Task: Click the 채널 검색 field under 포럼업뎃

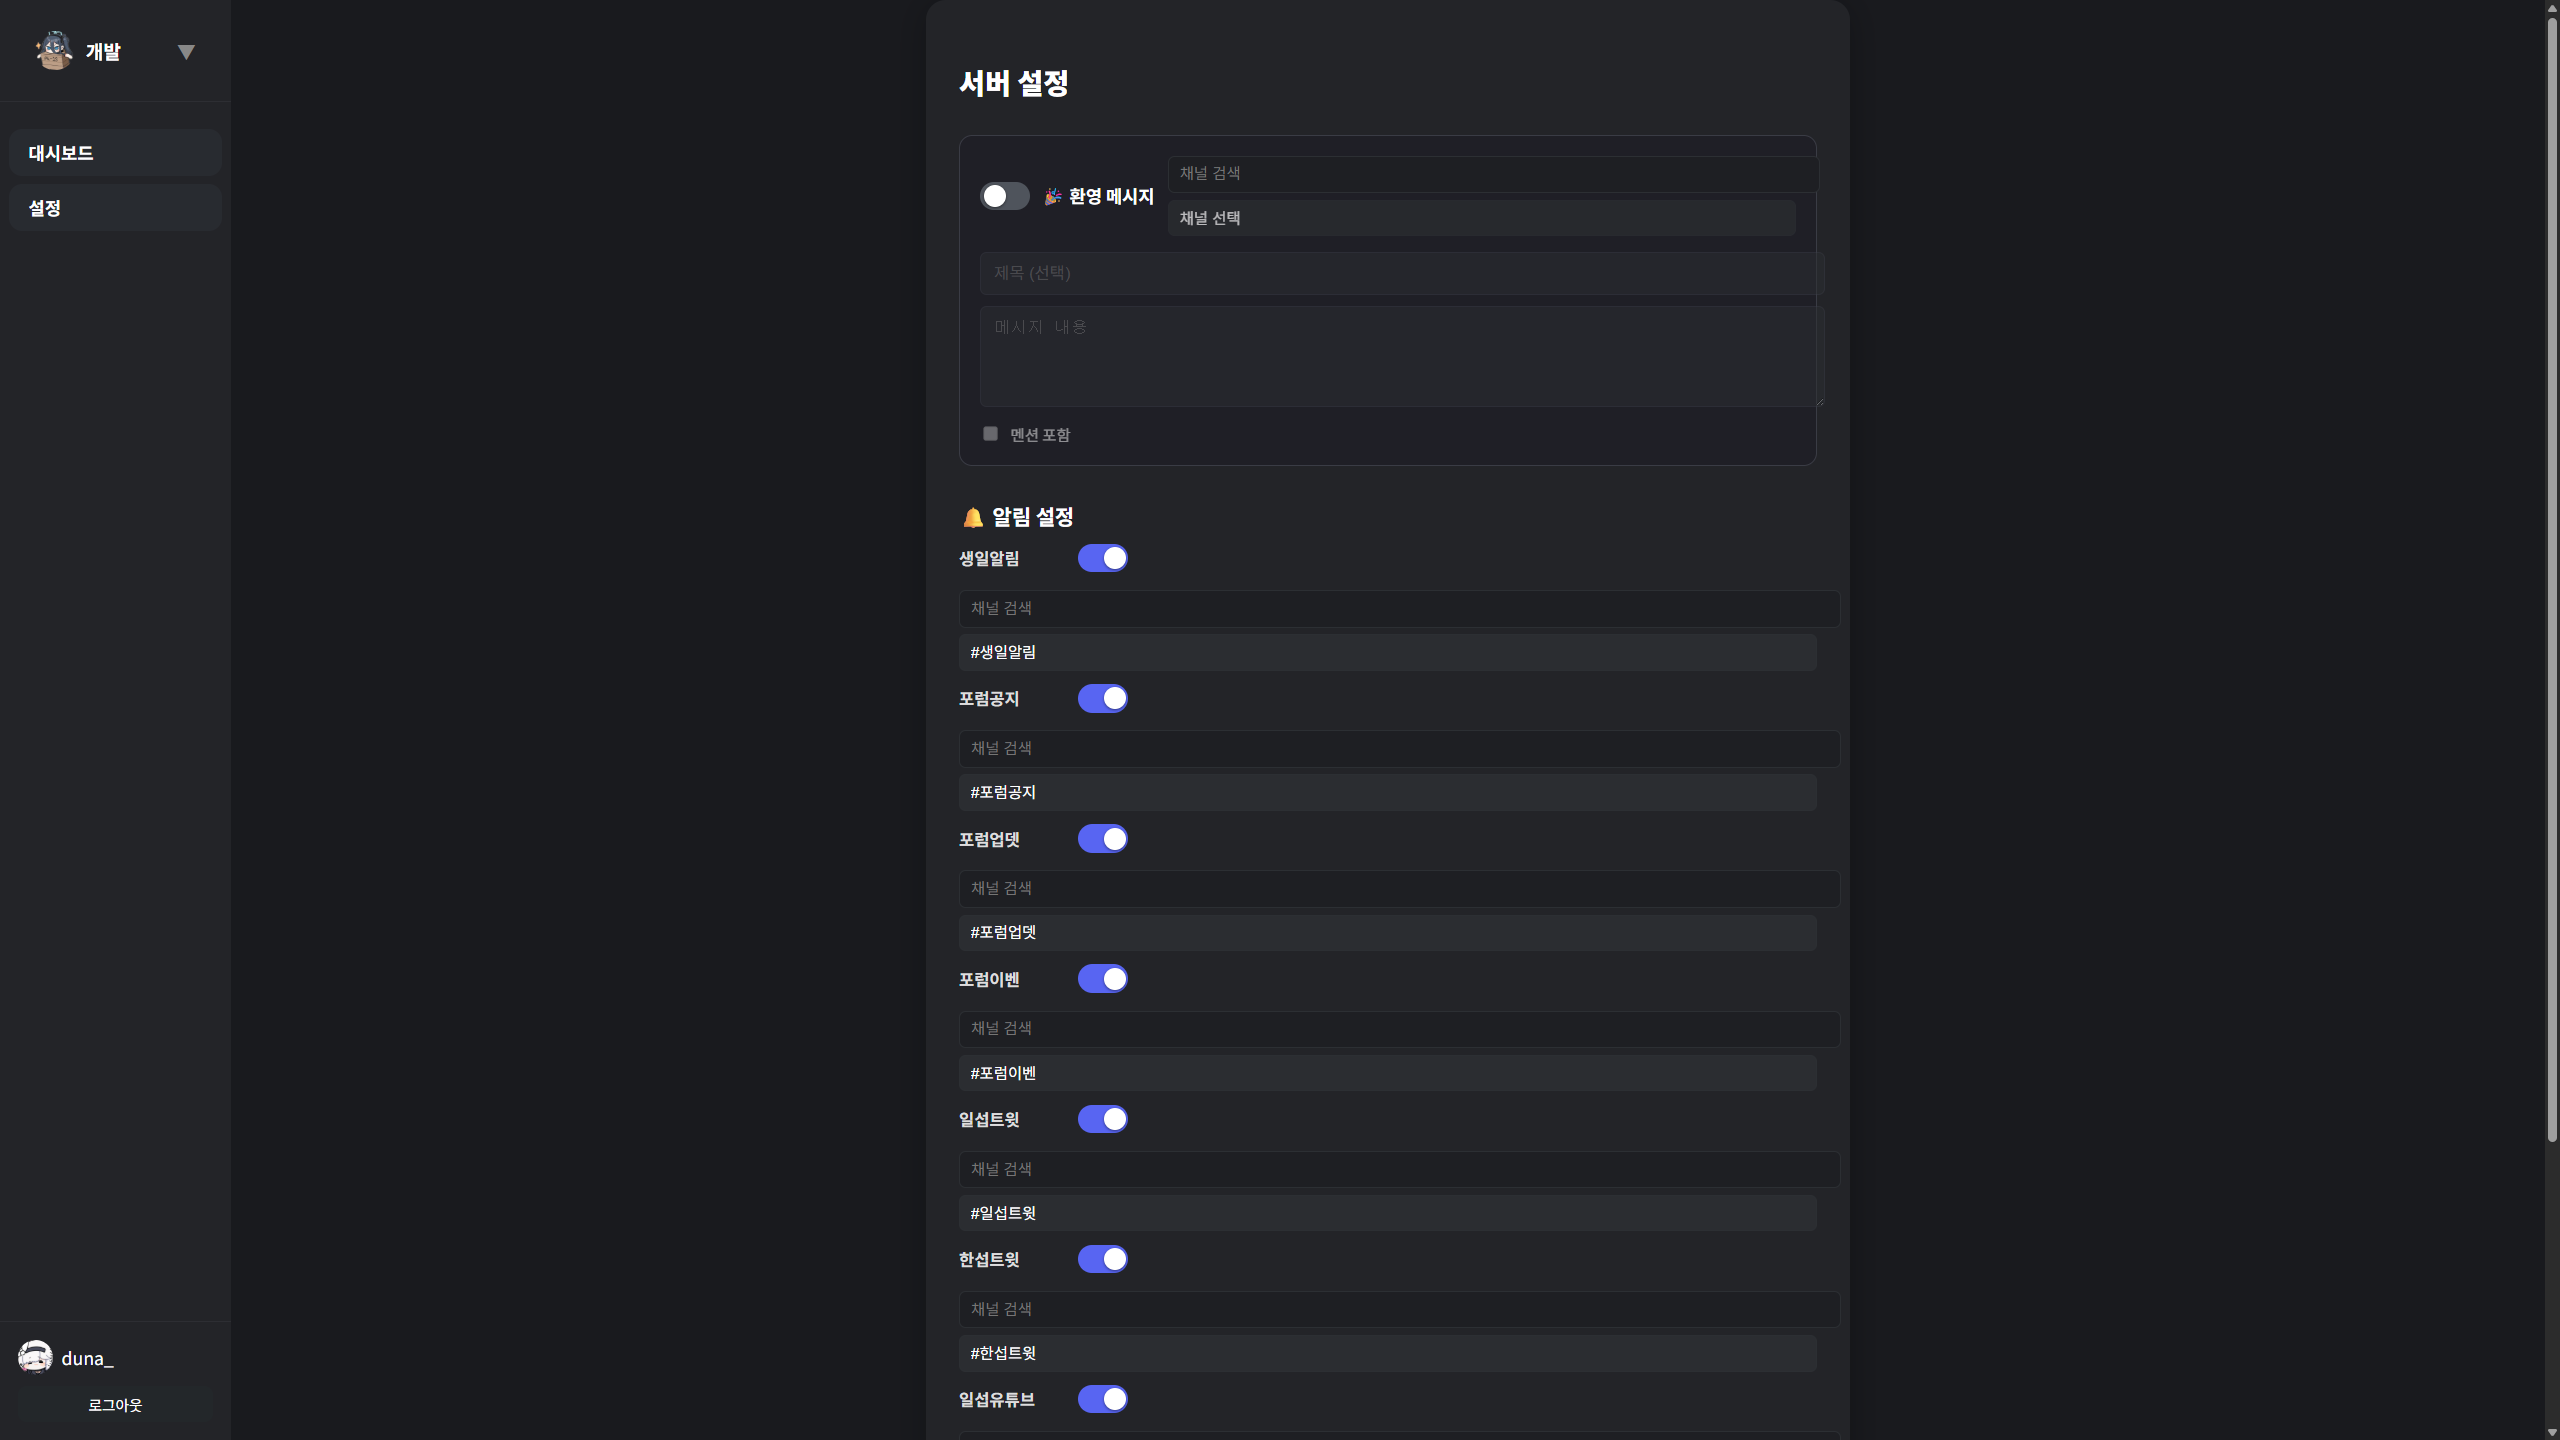Action: (1398, 889)
